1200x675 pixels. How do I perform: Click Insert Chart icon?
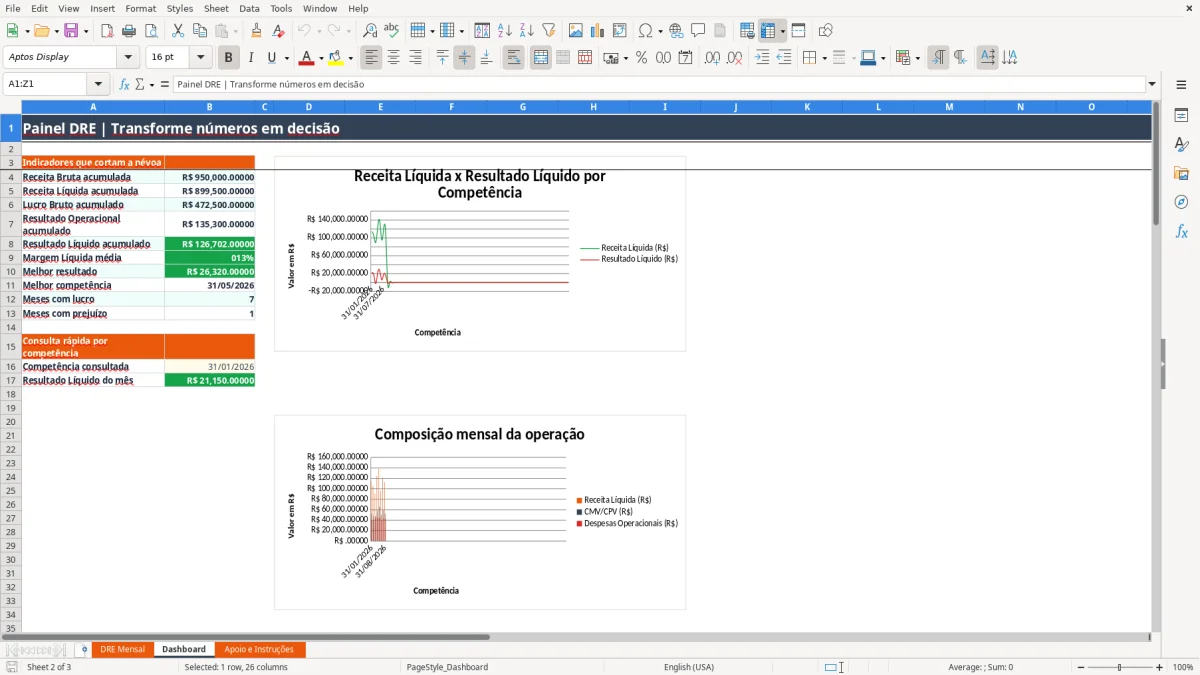click(x=598, y=31)
